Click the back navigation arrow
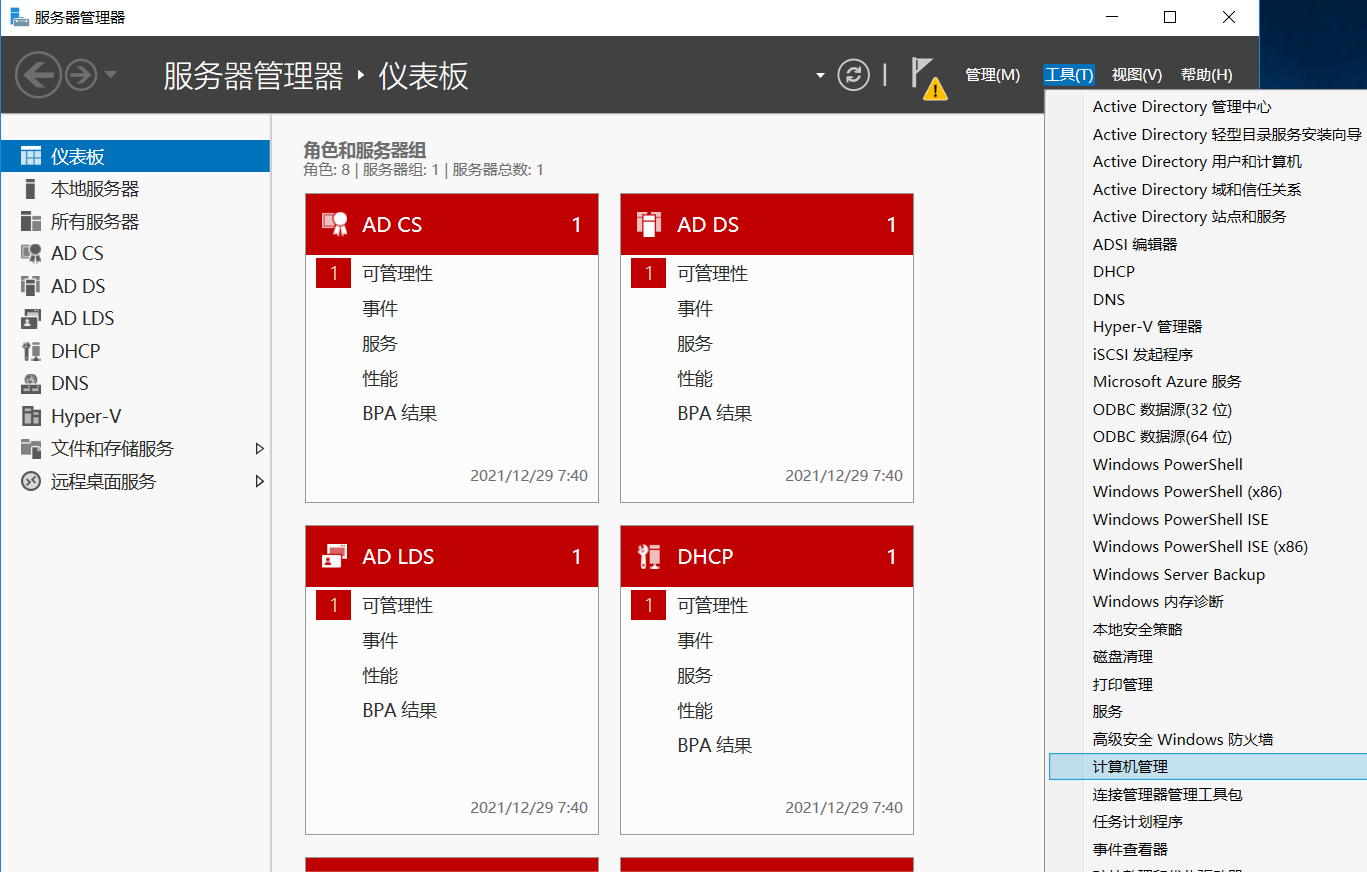This screenshot has height=872, width=1367. coord(38,75)
